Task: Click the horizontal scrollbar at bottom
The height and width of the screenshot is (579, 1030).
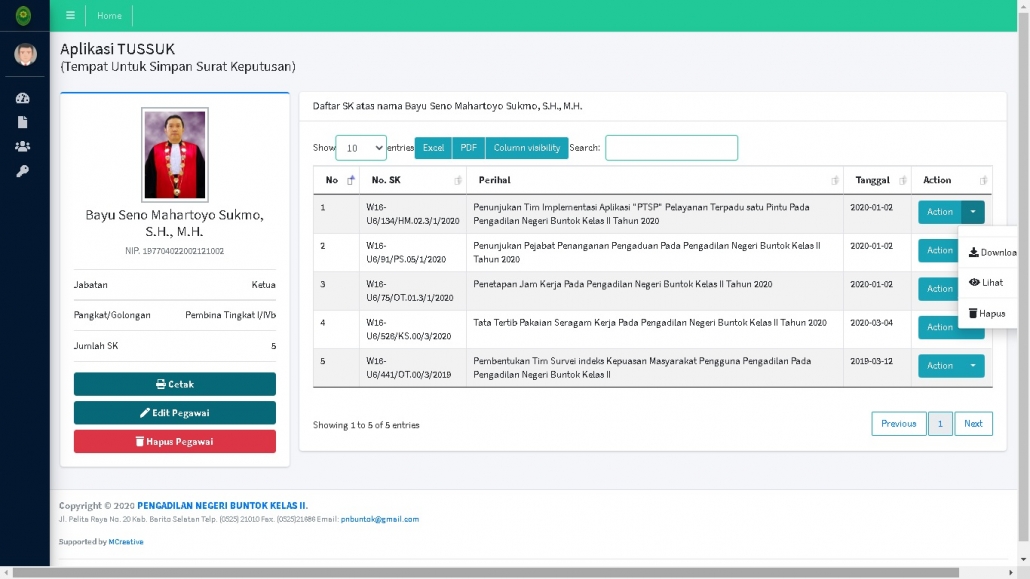Action: click(x=485, y=573)
